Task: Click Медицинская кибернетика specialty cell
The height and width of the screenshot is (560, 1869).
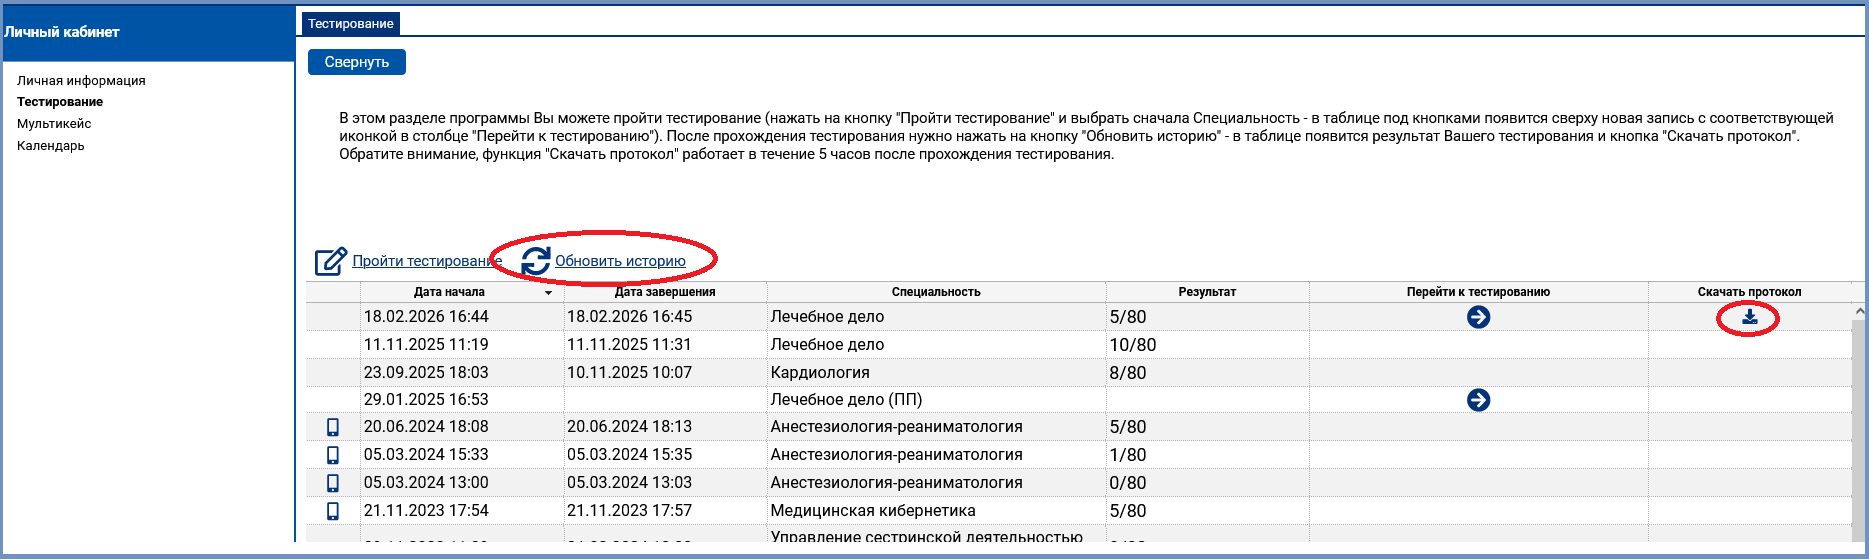Action: coord(936,511)
